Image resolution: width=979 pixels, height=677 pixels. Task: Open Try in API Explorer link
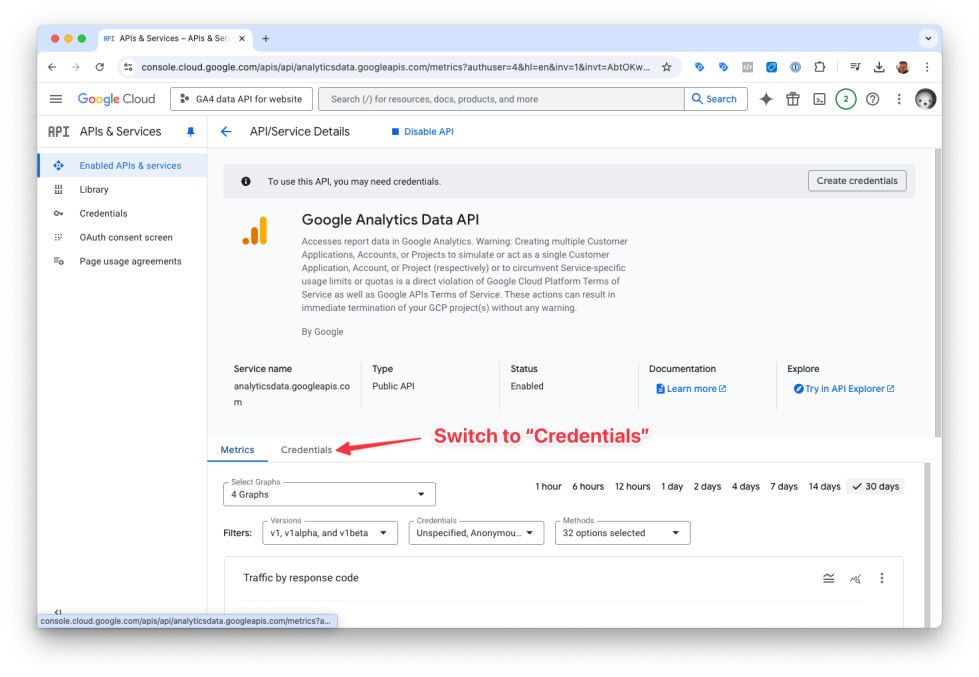(x=844, y=388)
